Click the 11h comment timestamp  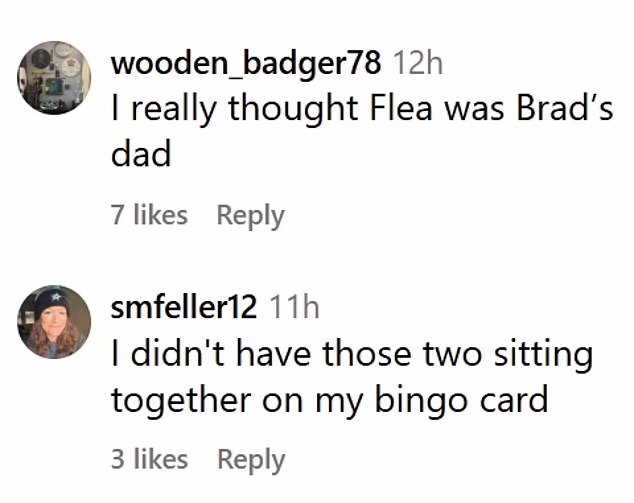[x=295, y=308]
